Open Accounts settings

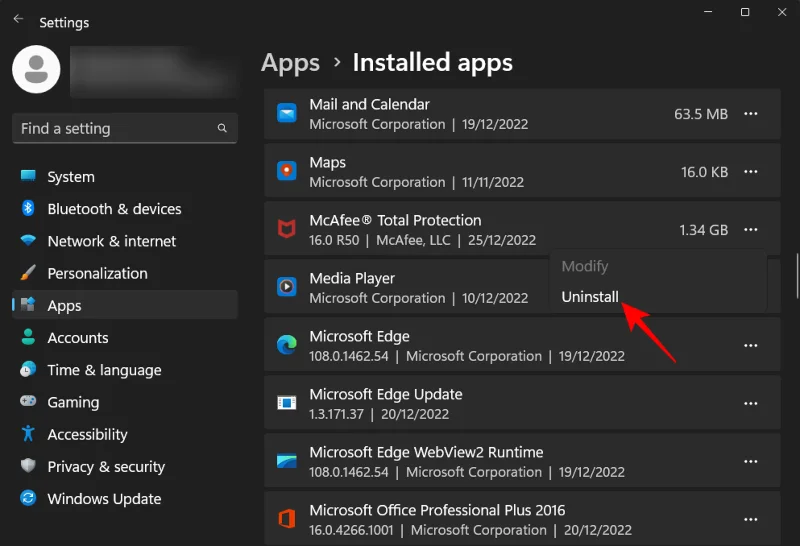[x=125, y=337]
